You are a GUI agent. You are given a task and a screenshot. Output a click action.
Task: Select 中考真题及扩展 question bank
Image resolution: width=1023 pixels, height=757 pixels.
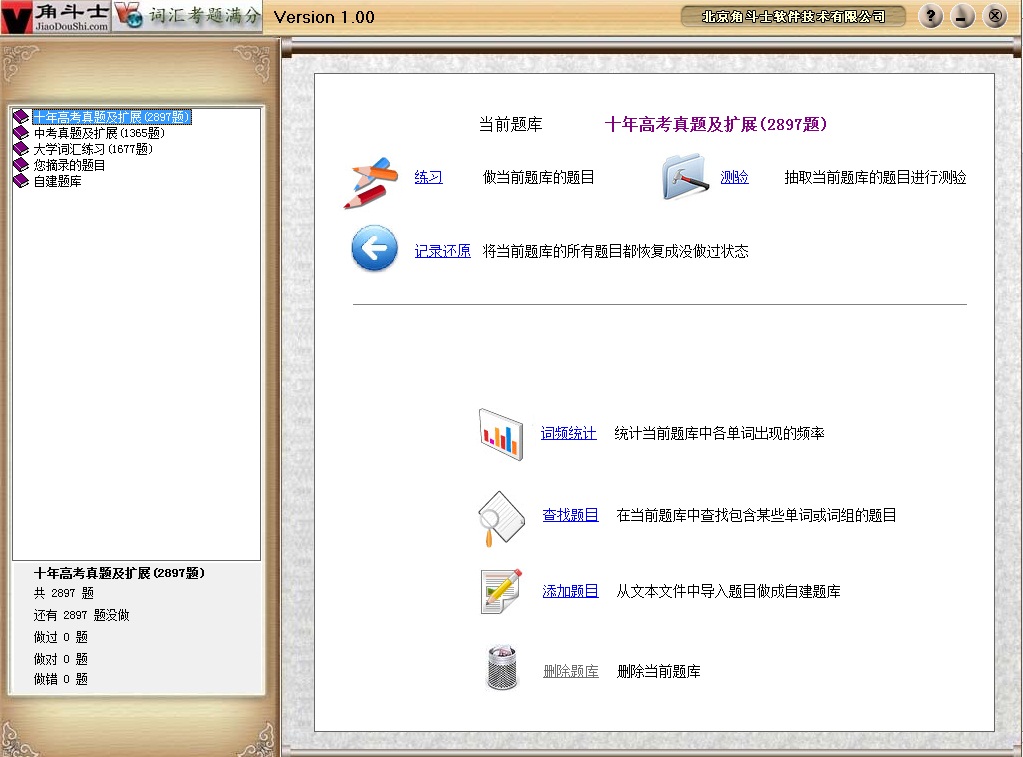(98, 133)
